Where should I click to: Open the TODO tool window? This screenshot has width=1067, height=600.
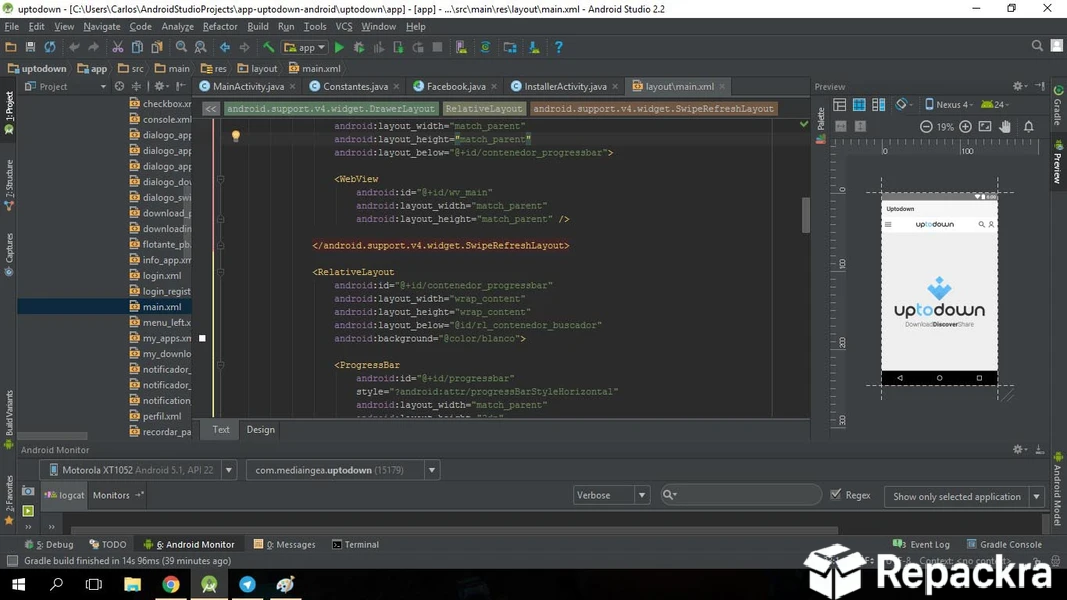click(108, 544)
